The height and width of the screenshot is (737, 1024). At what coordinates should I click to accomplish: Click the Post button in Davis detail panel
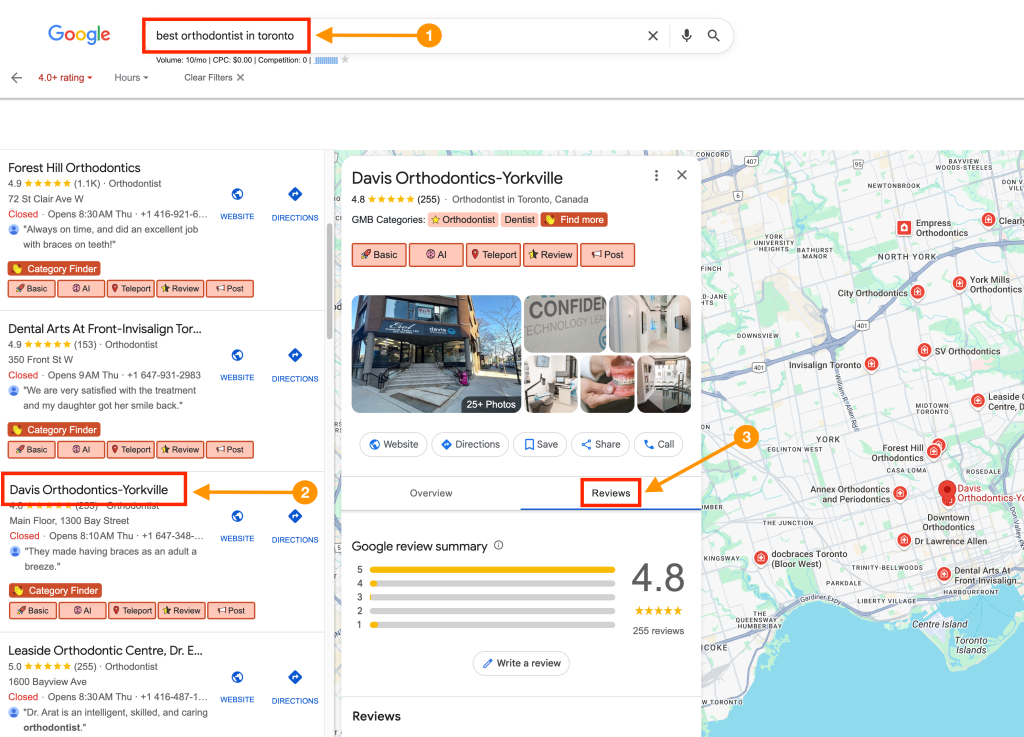click(x=607, y=255)
